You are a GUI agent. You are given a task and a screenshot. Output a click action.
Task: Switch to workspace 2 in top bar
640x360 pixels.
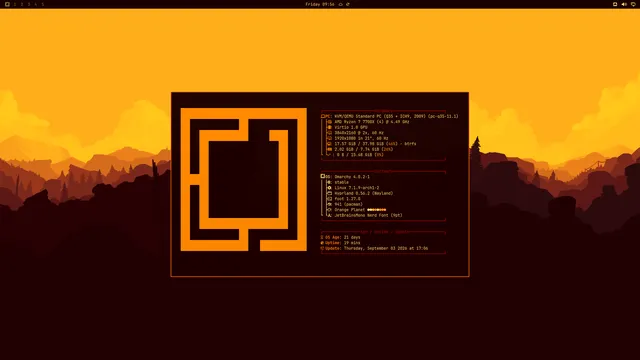click(x=22, y=4)
